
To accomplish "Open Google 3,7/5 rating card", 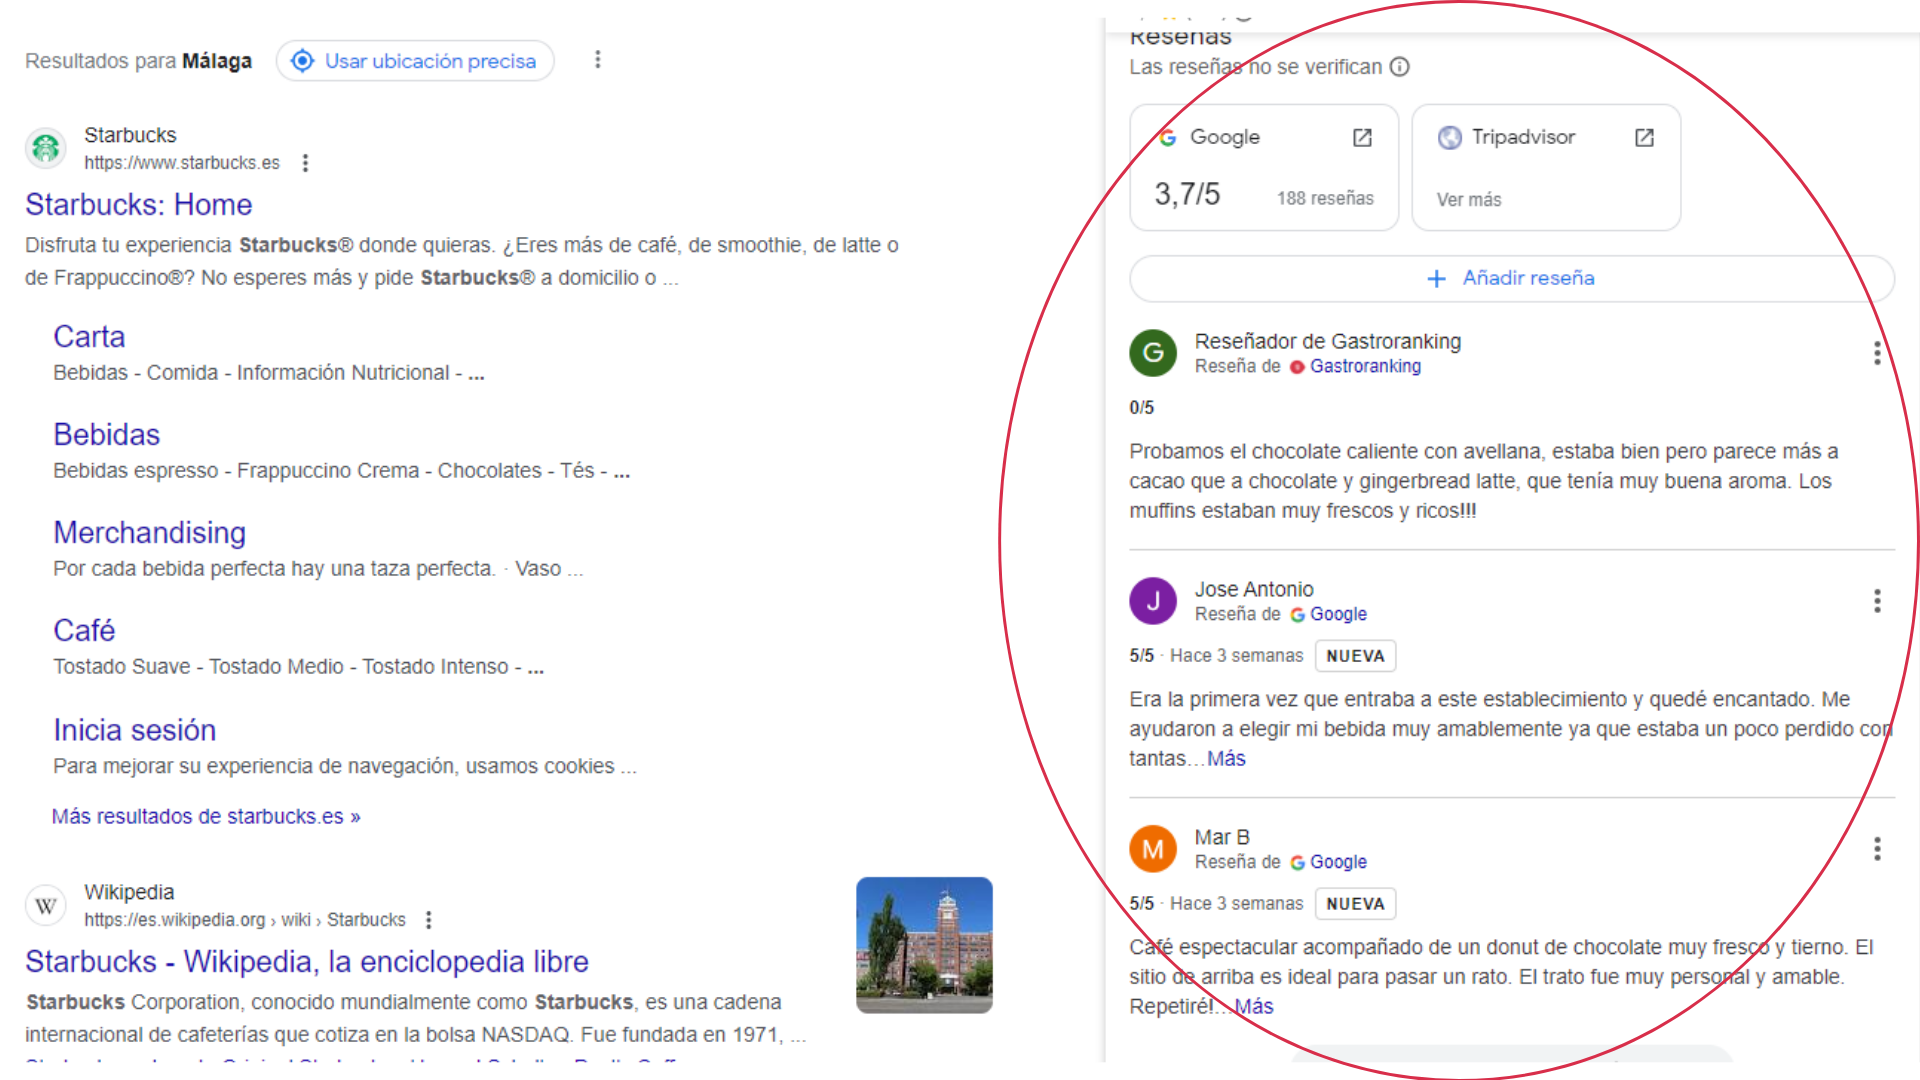I will coord(1264,168).
